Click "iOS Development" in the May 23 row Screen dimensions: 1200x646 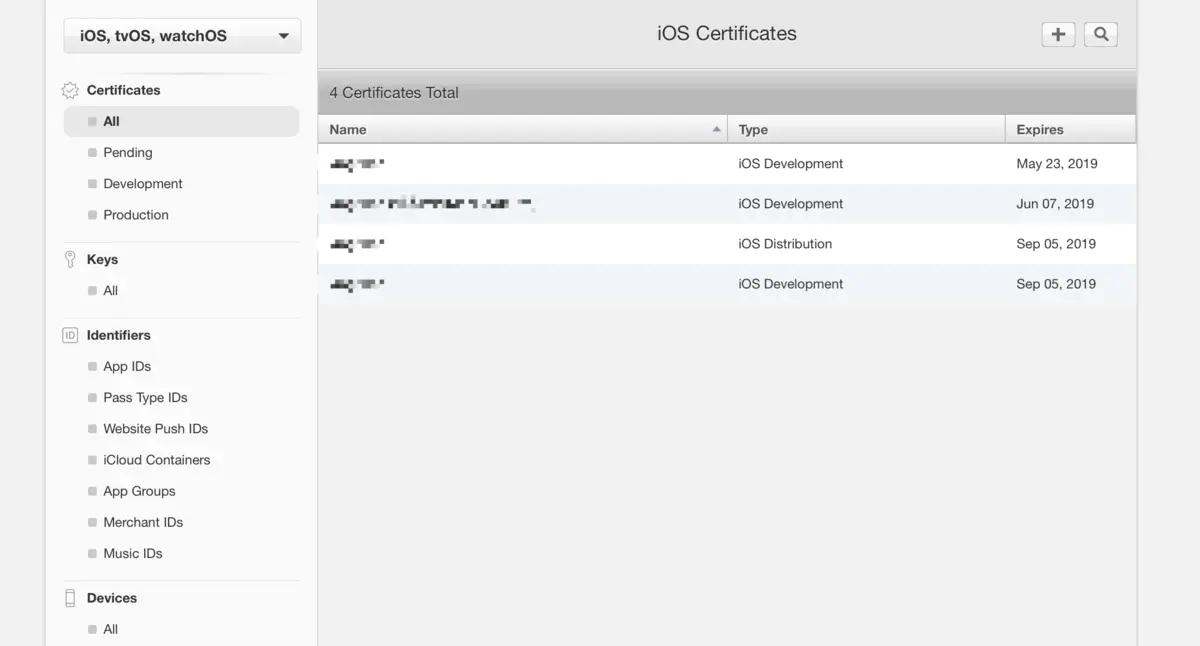(791, 164)
